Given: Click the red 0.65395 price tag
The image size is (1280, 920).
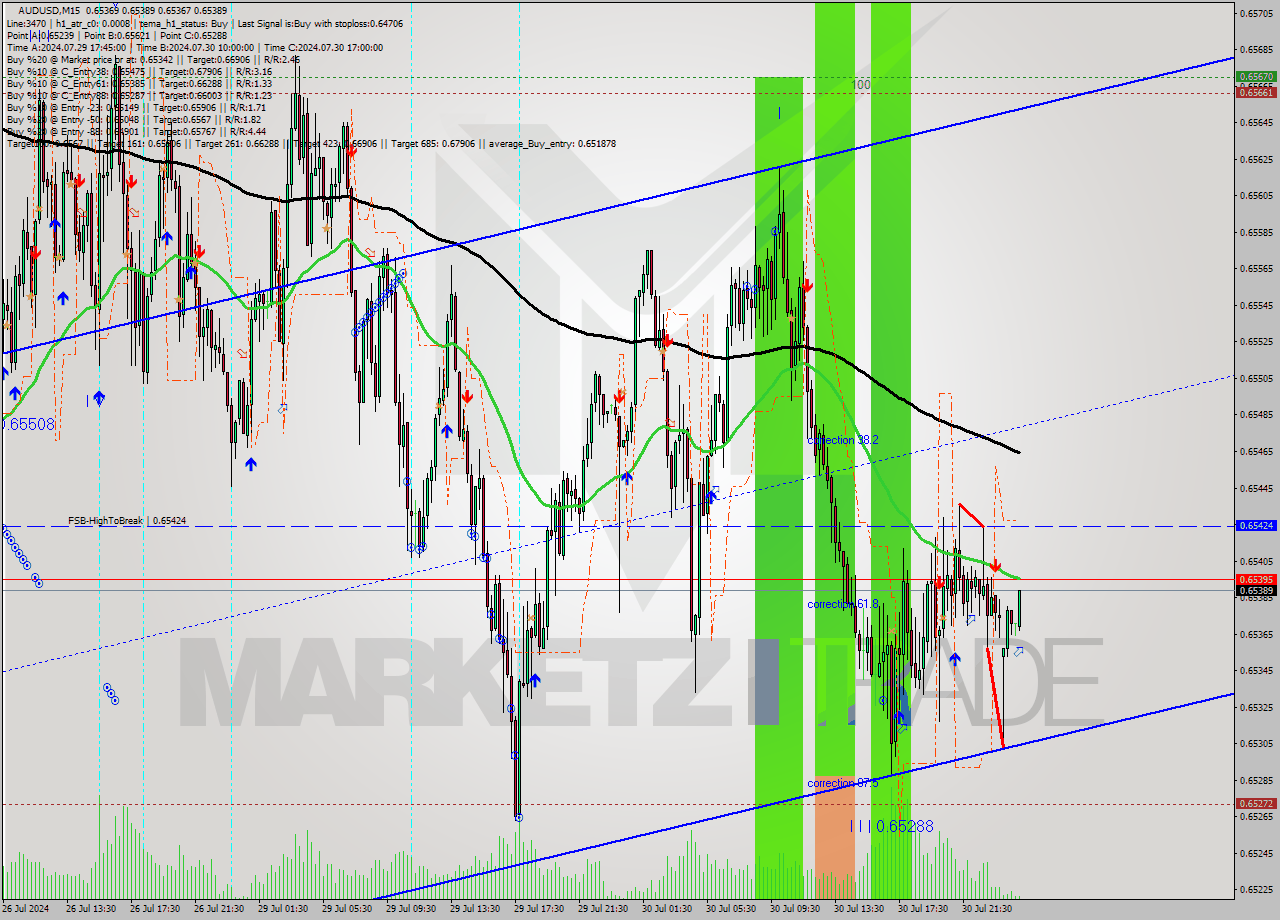Looking at the screenshot, I should [x=1256, y=579].
